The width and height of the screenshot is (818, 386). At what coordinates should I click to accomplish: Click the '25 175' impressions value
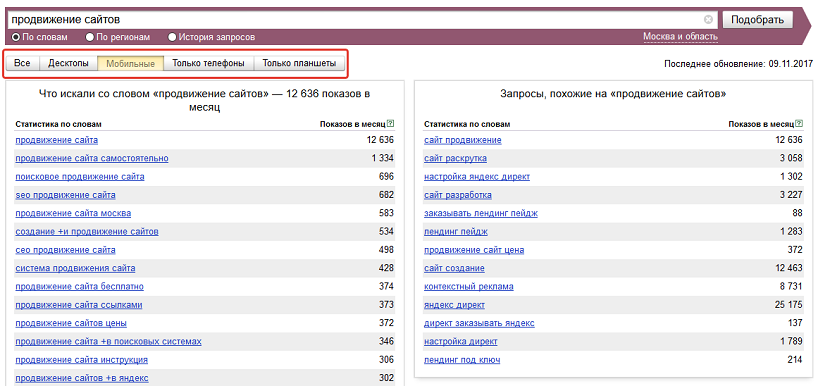[789, 305]
